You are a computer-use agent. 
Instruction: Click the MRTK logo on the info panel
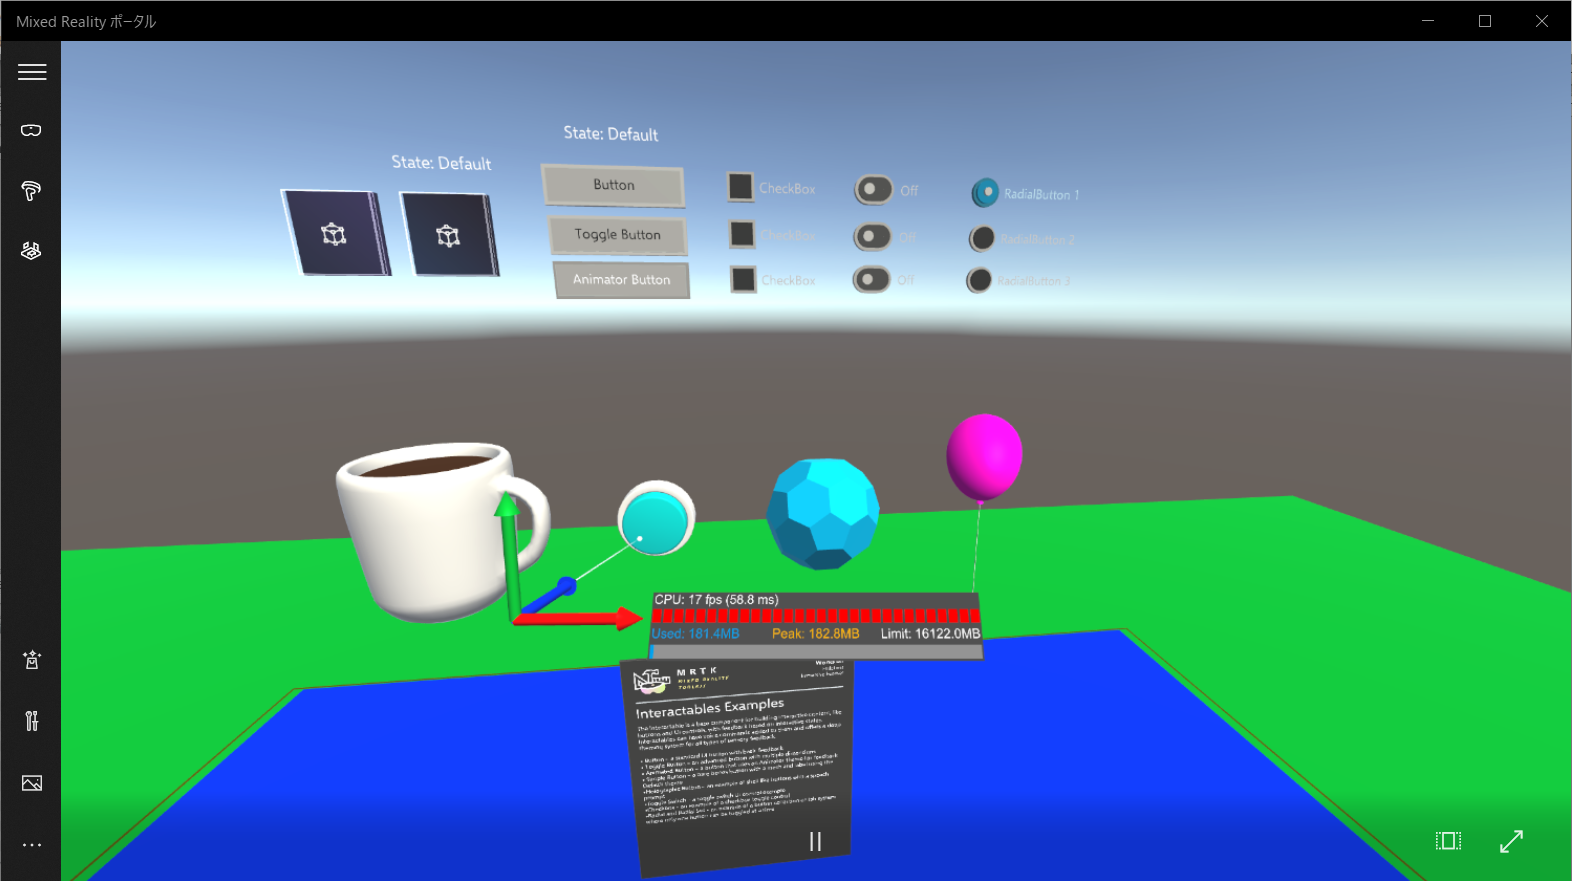tap(652, 681)
